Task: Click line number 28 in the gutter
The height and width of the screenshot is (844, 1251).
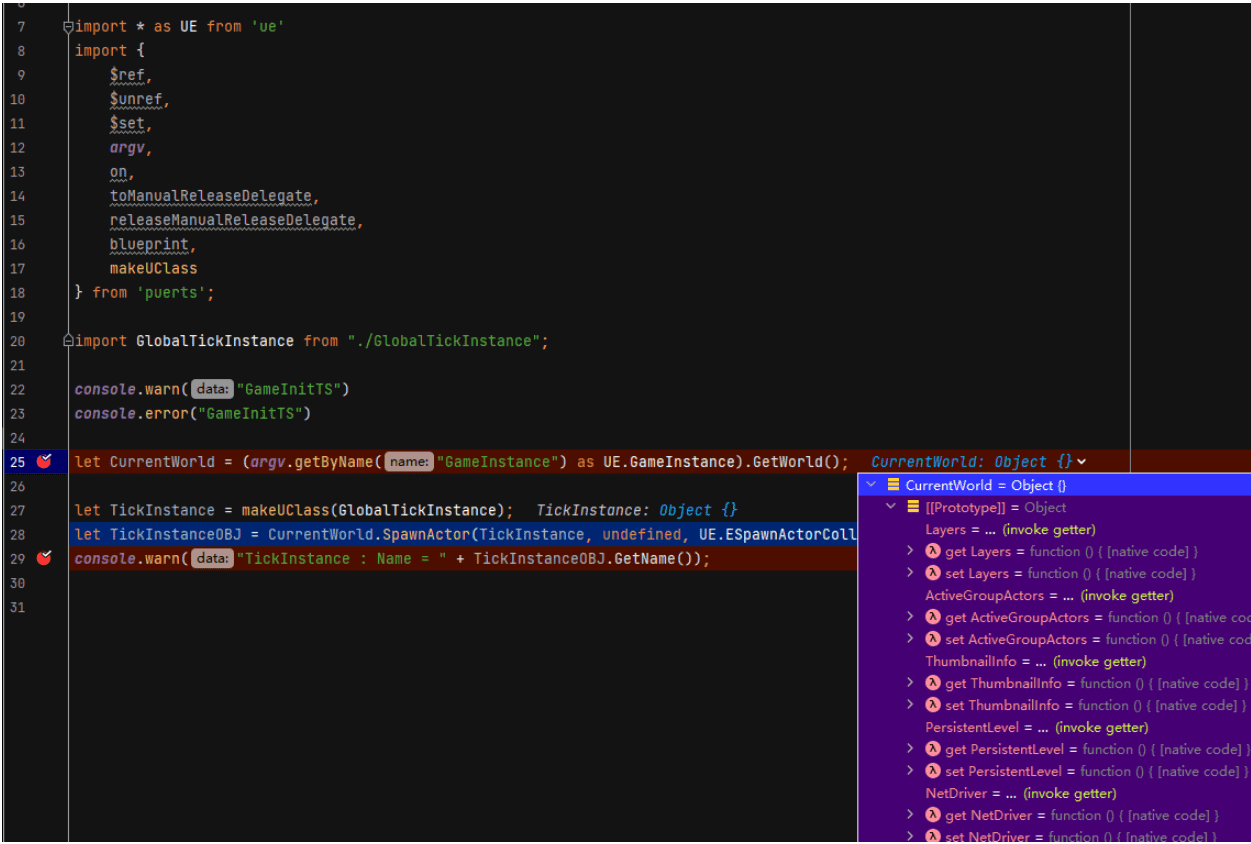Action: (17, 534)
